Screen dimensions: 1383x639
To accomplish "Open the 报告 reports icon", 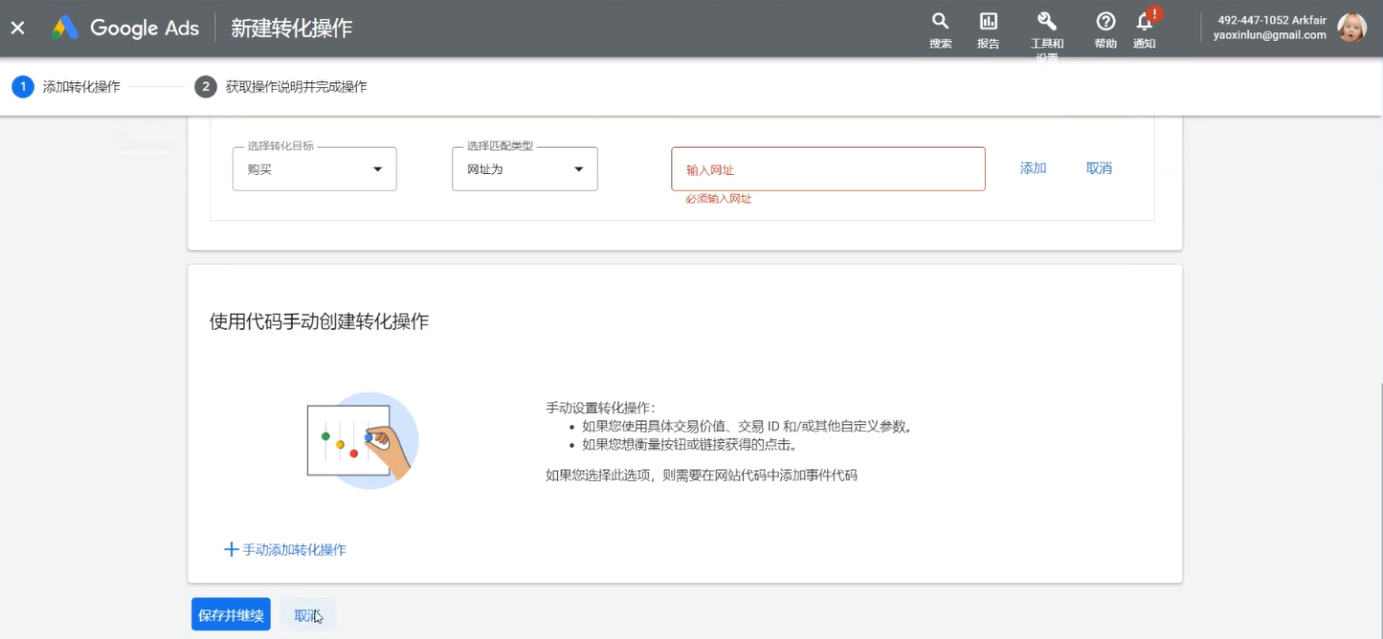I will [988, 27].
